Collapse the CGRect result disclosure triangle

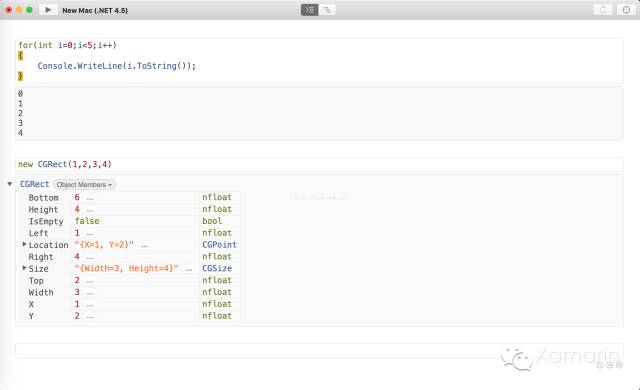pos(10,184)
